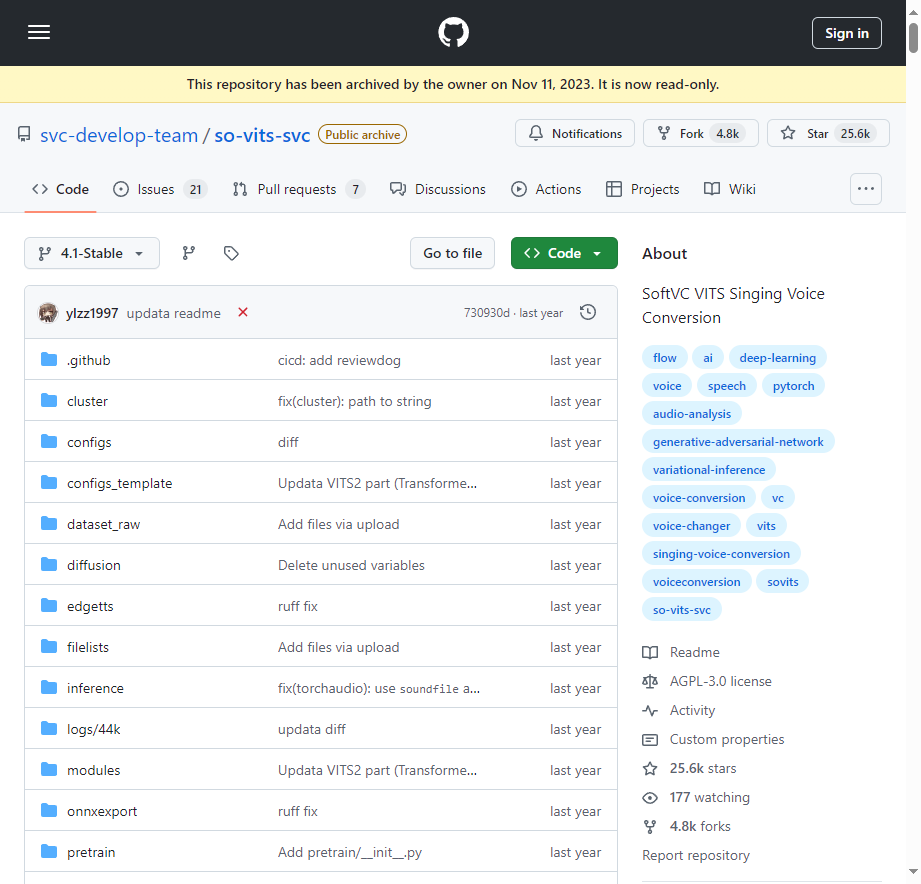Image resolution: width=921 pixels, height=884 pixels.
Task: Open 'Delete unused variables' commit message
Action: 351,565
